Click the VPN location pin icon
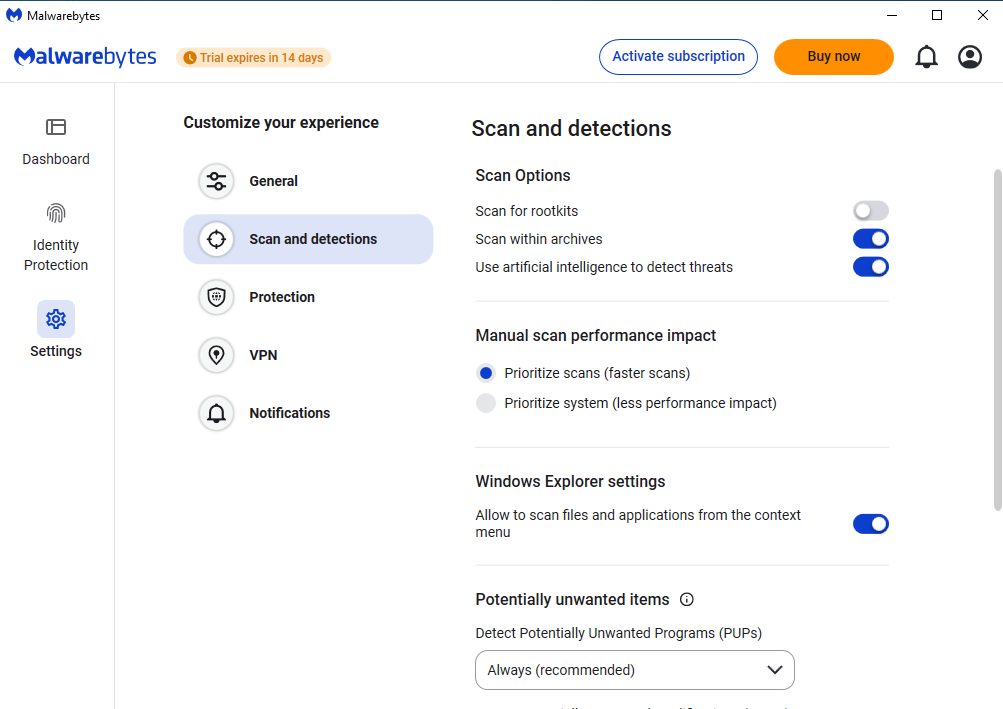This screenshot has width=1003, height=709. pyautogui.click(x=216, y=355)
